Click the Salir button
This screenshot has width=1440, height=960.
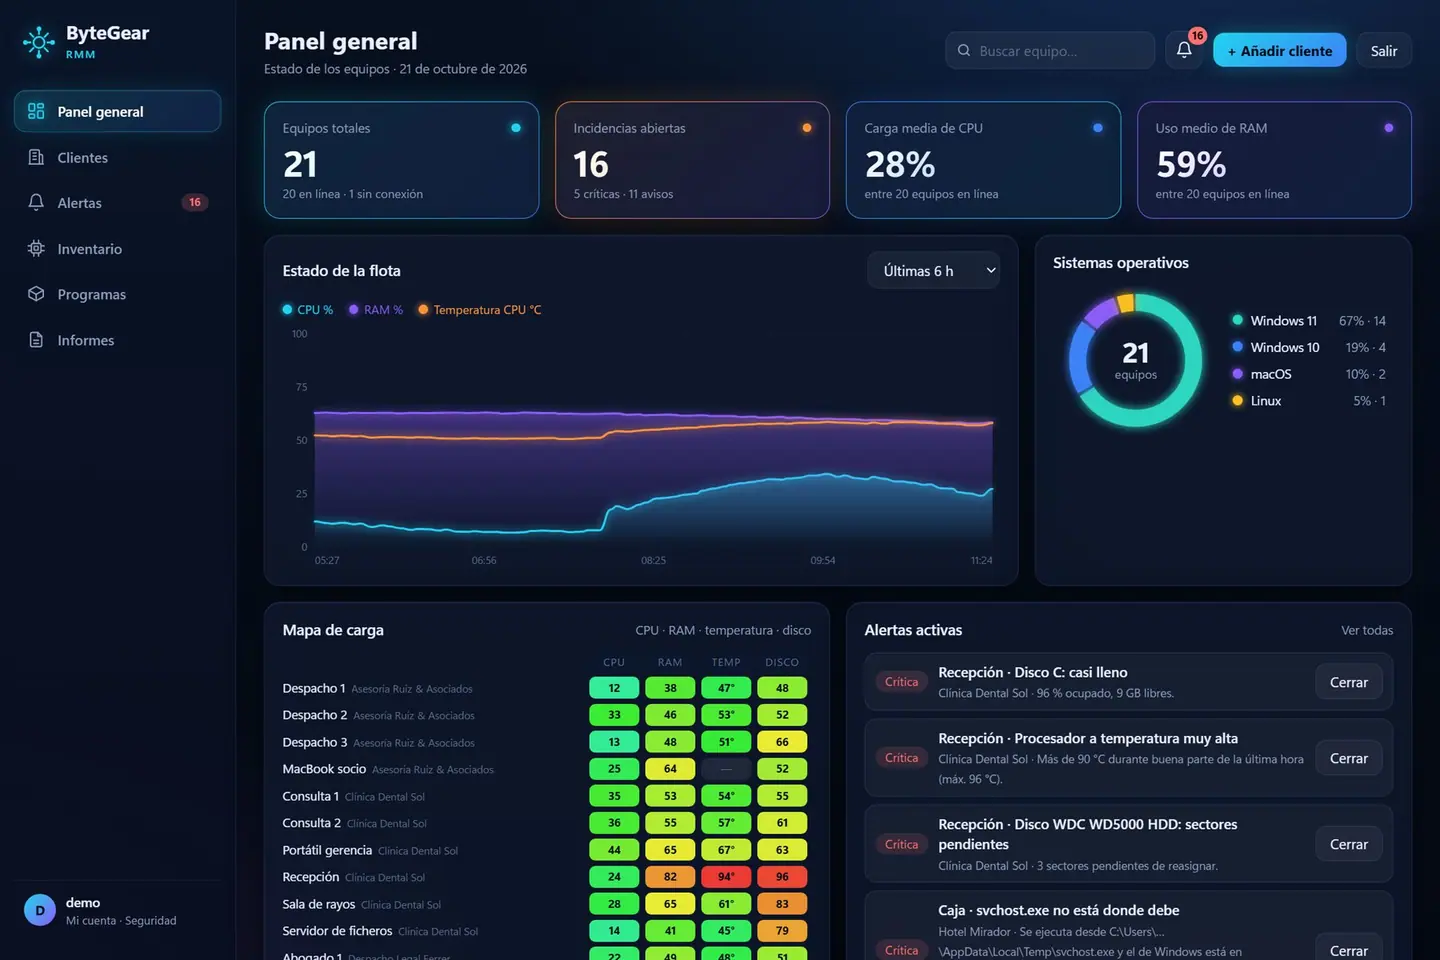point(1384,50)
